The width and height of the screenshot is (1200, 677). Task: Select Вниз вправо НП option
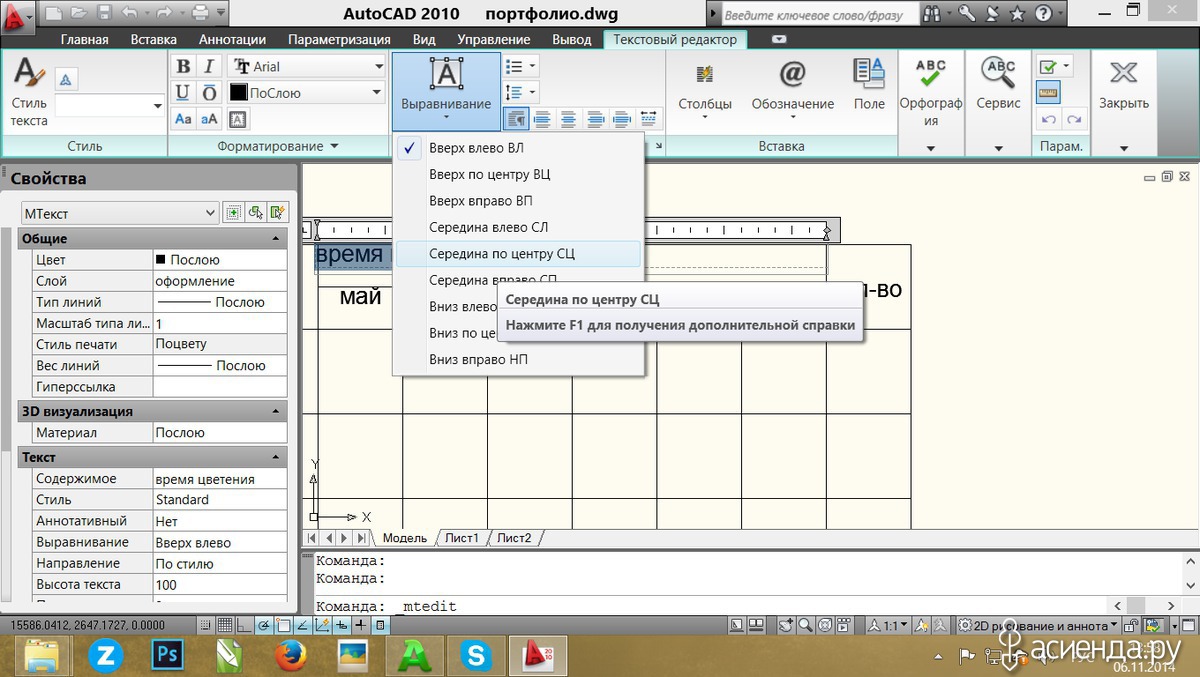(x=518, y=359)
